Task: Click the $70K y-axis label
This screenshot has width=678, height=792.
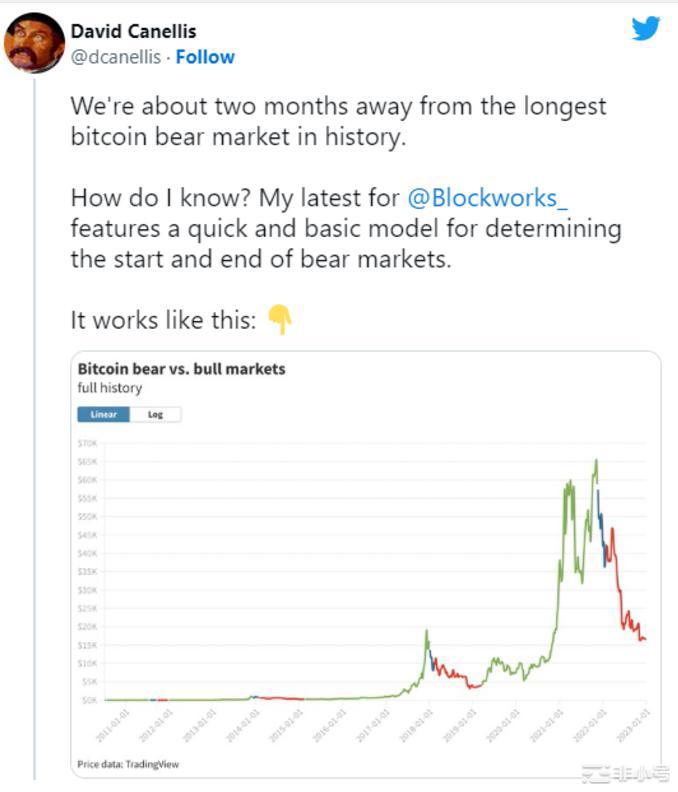Action: [87, 443]
